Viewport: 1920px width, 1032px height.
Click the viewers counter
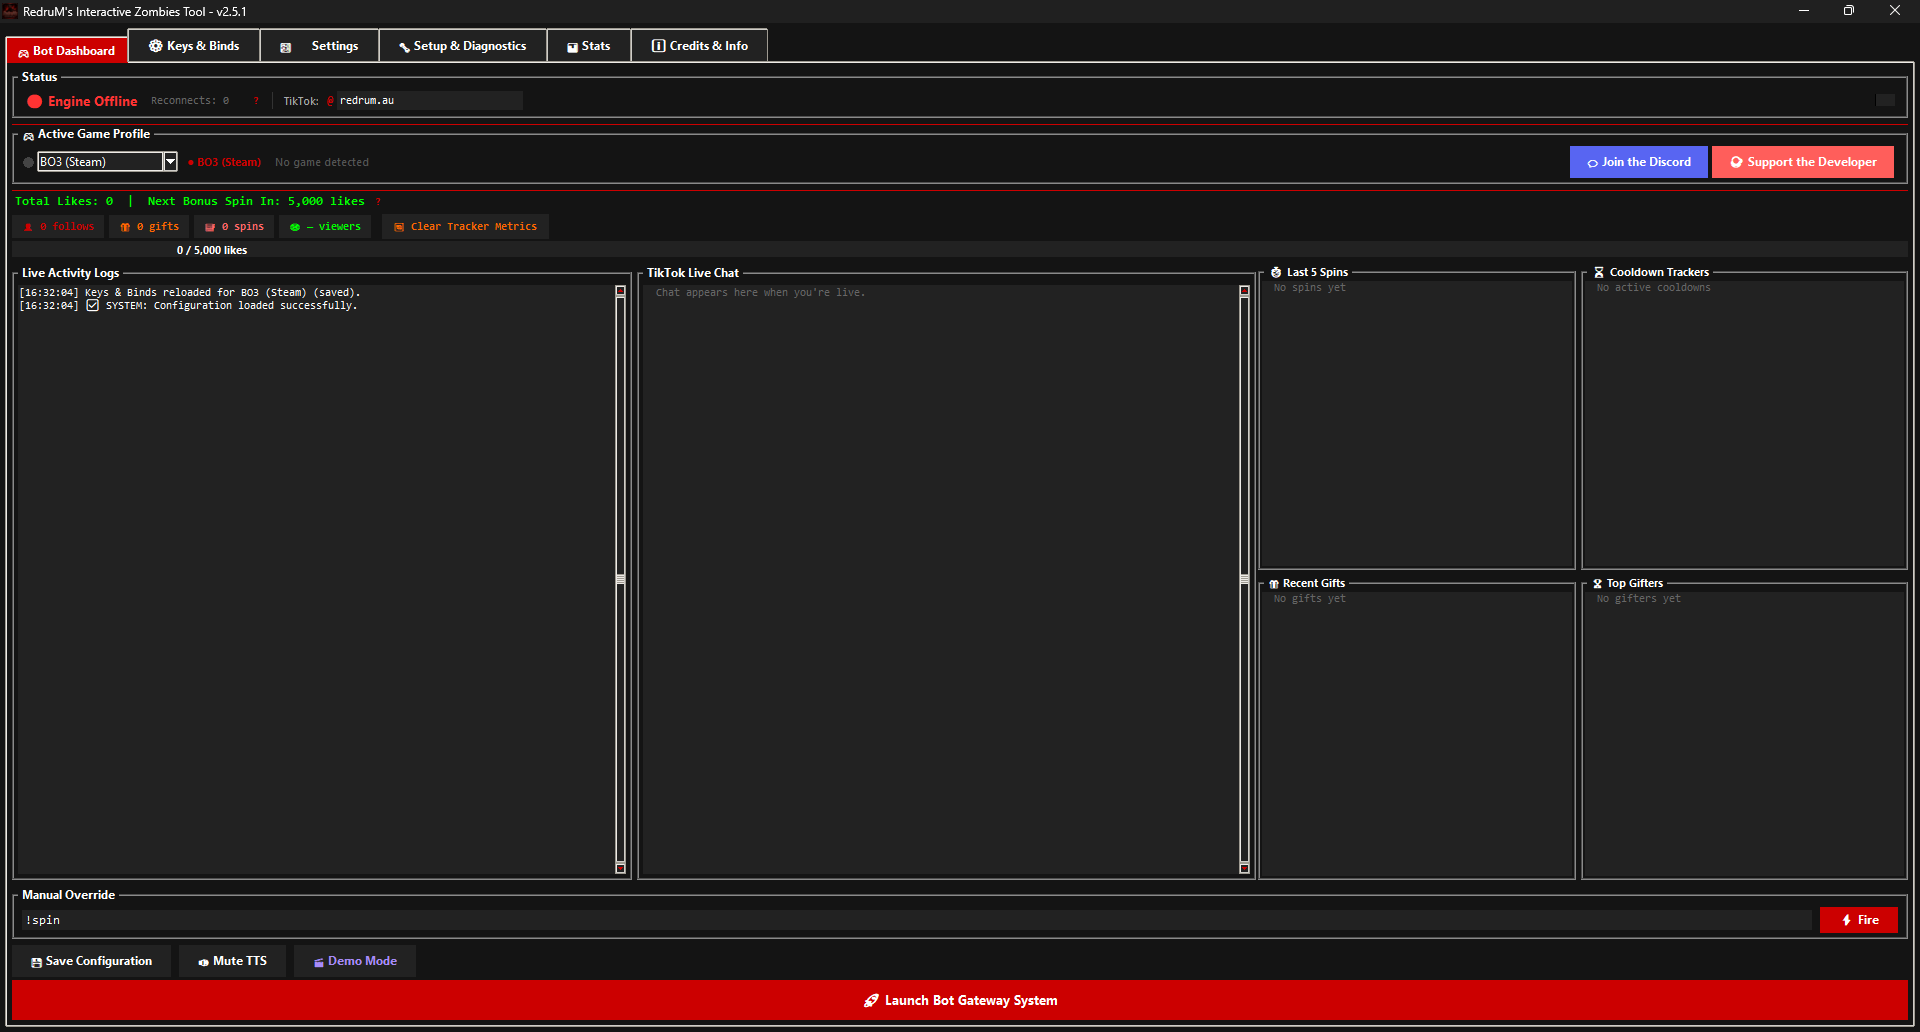(x=325, y=227)
